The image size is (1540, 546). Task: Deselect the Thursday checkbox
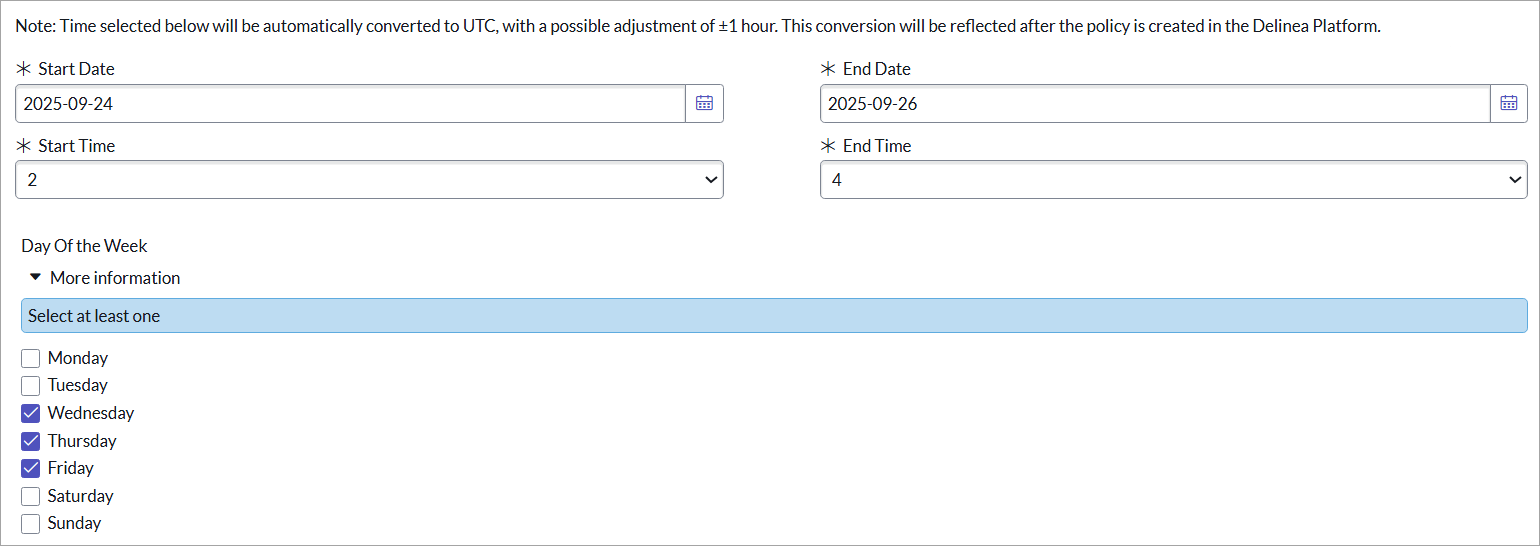[x=31, y=441]
